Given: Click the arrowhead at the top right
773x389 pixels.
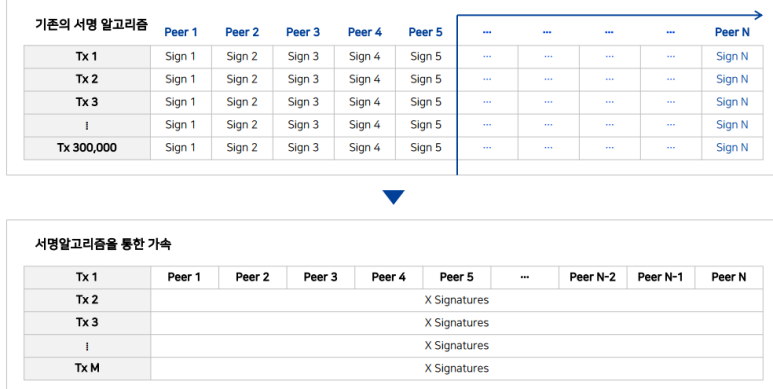Looking at the screenshot, I should (x=758, y=15).
